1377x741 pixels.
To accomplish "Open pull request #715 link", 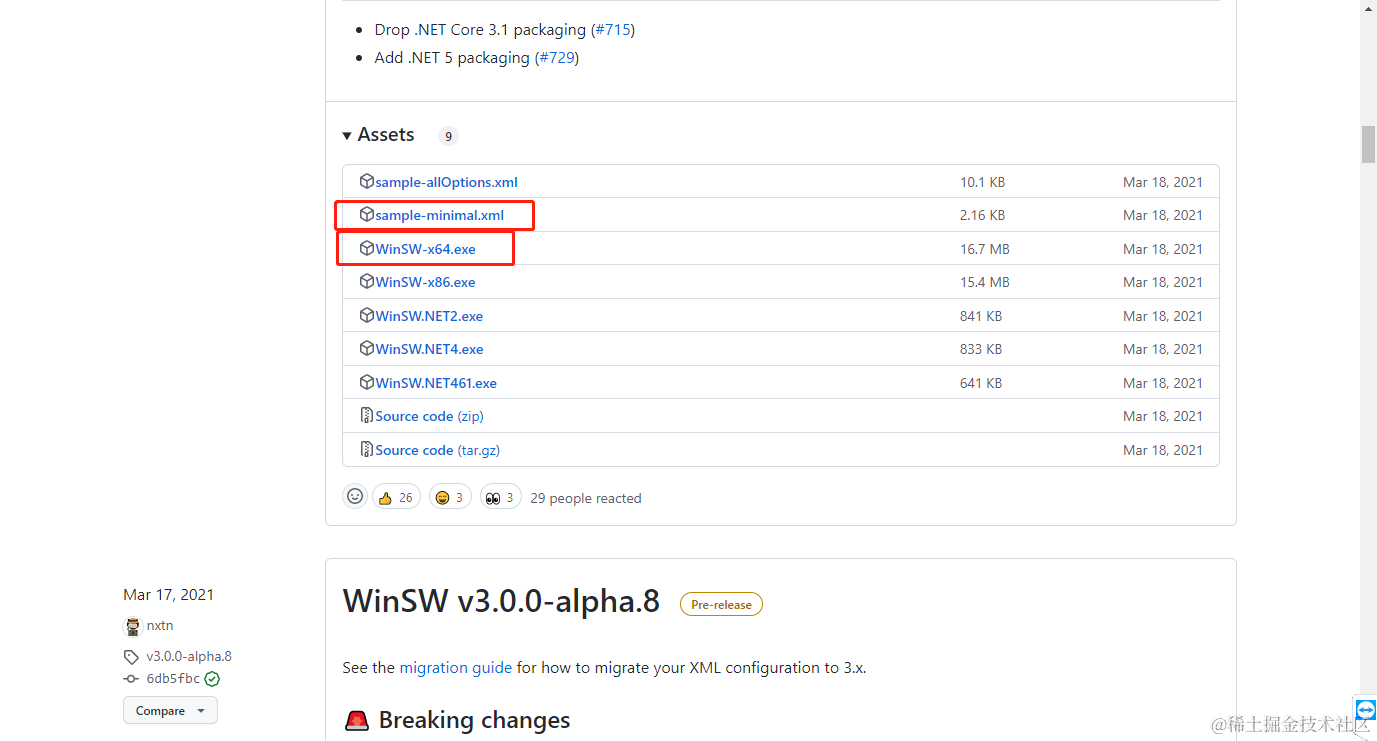I will pyautogui.click(x=612, y=30).
